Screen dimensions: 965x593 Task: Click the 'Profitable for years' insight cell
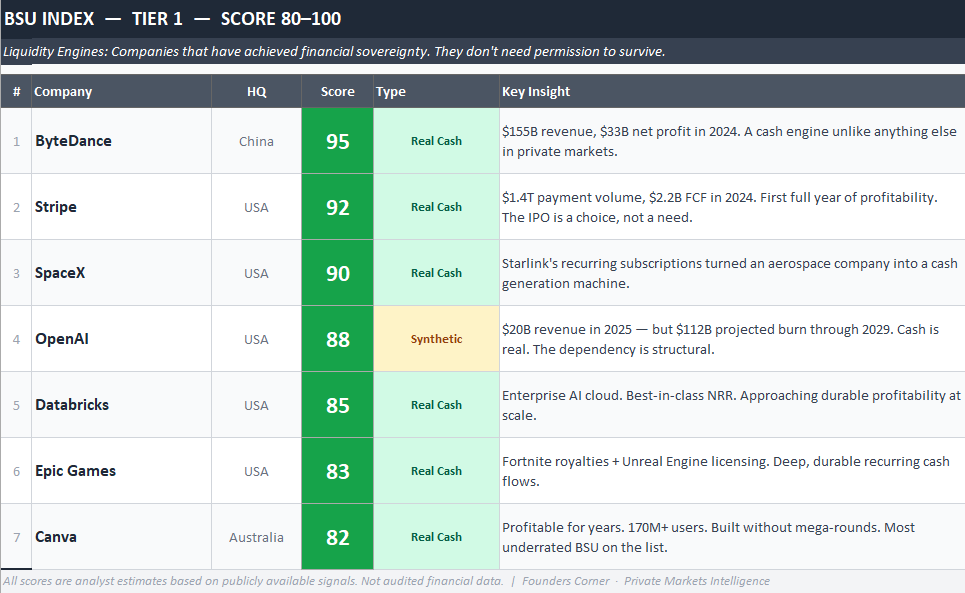point(732,536)
